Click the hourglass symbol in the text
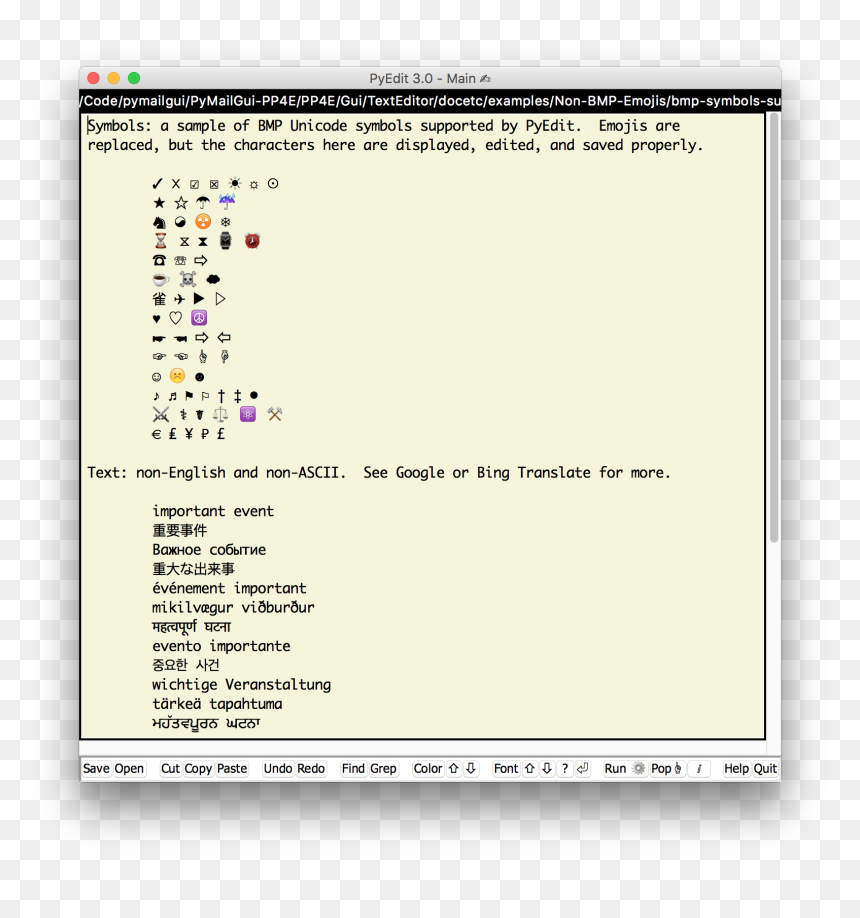The height and width of the screenshot is (918, 860). pos(160,241)
